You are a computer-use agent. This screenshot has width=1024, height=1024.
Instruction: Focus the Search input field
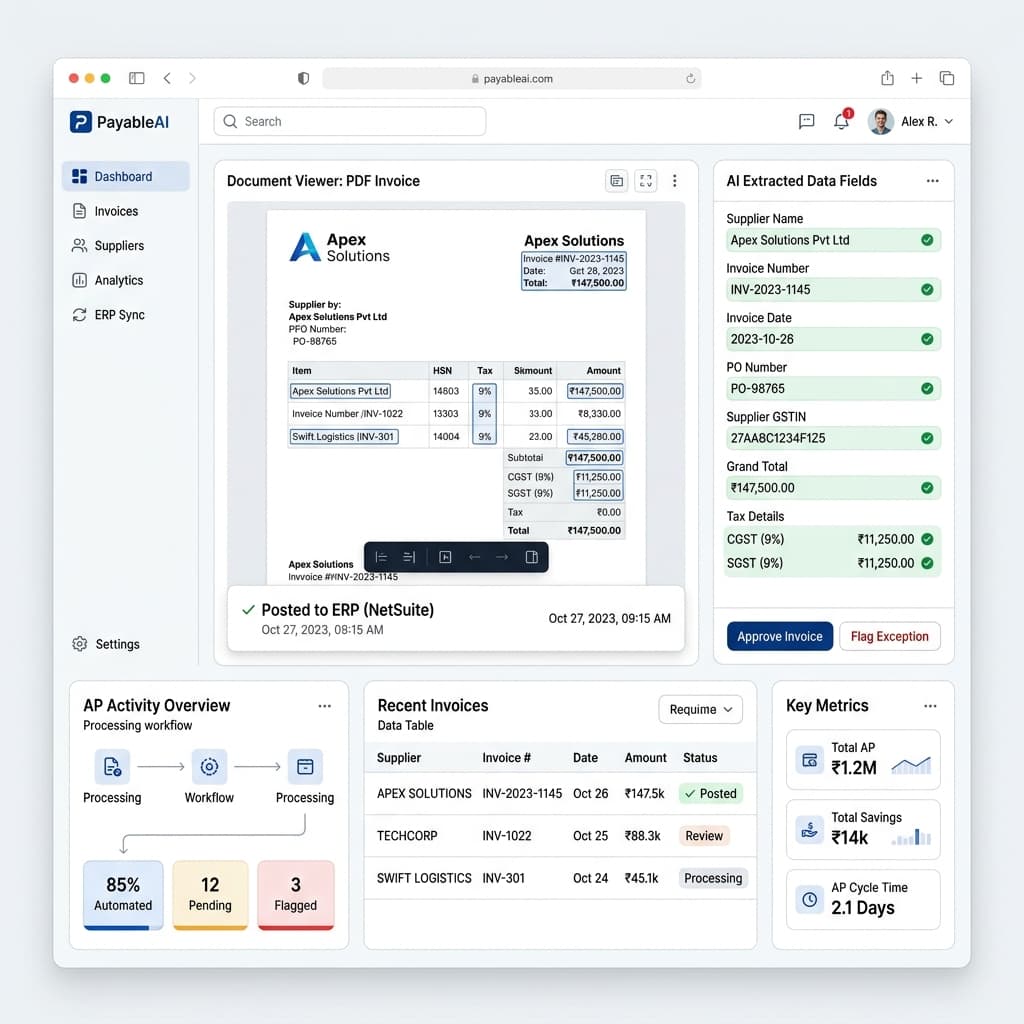tap(349, 121)
